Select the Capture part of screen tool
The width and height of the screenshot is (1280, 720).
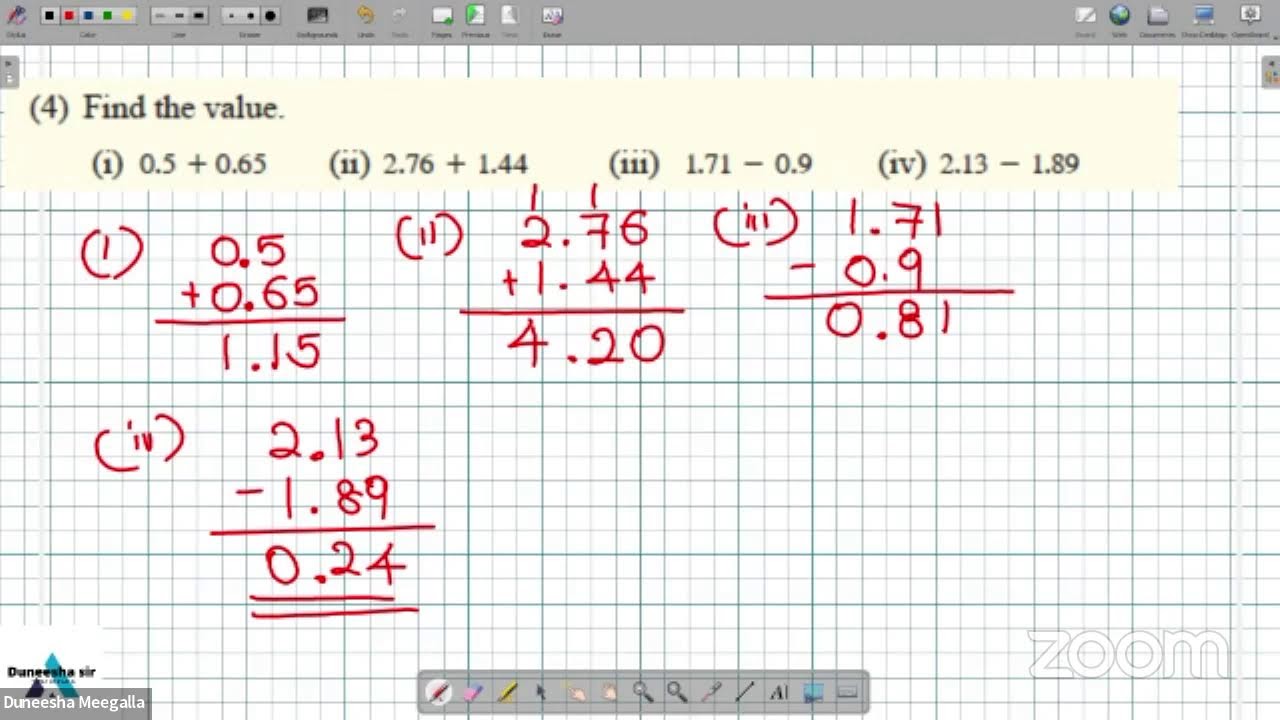pos(813,692)
